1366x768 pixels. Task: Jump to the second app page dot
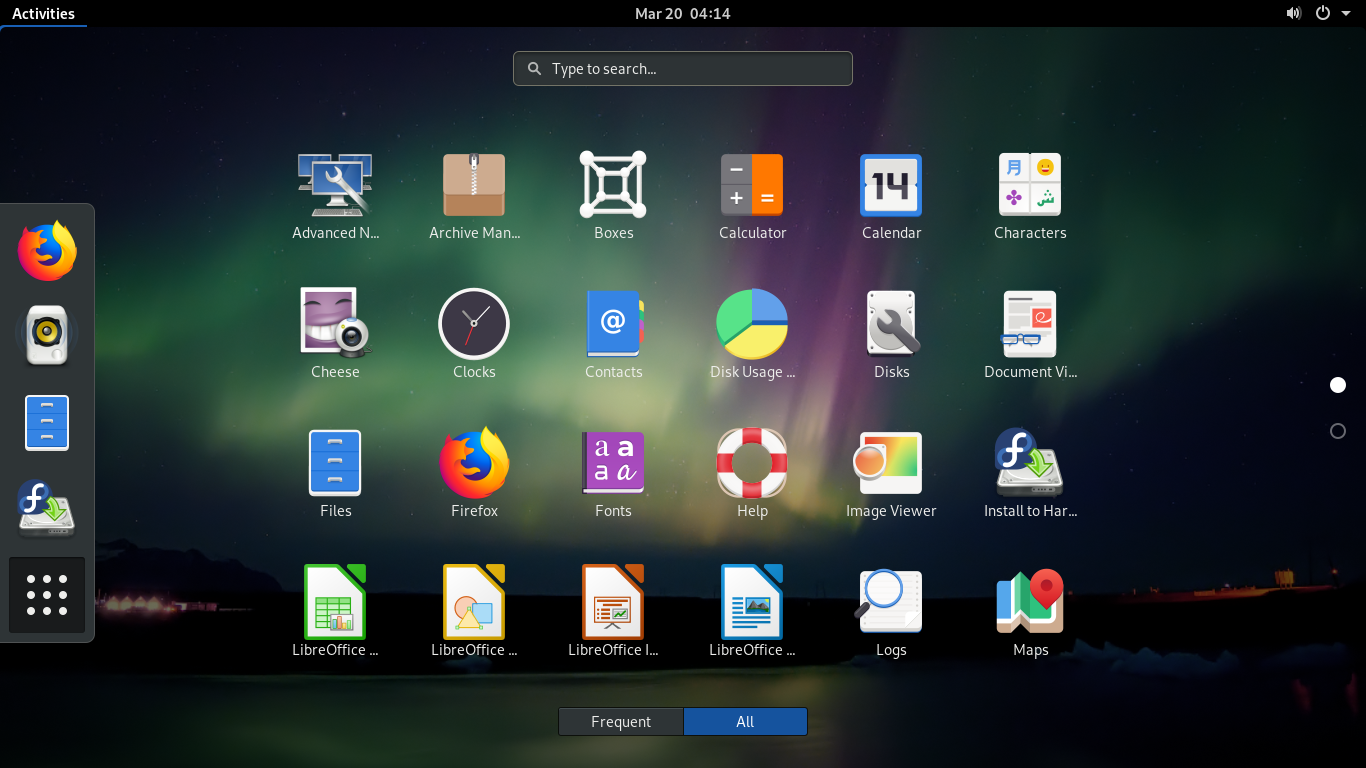(1338, 431)
